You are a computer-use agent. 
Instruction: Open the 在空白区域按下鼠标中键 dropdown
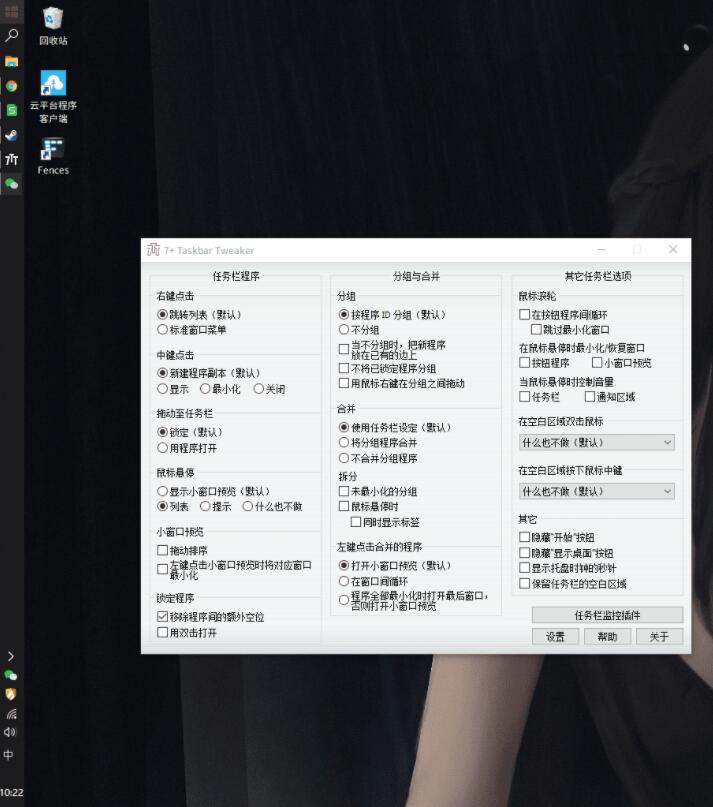click(597, 491)
